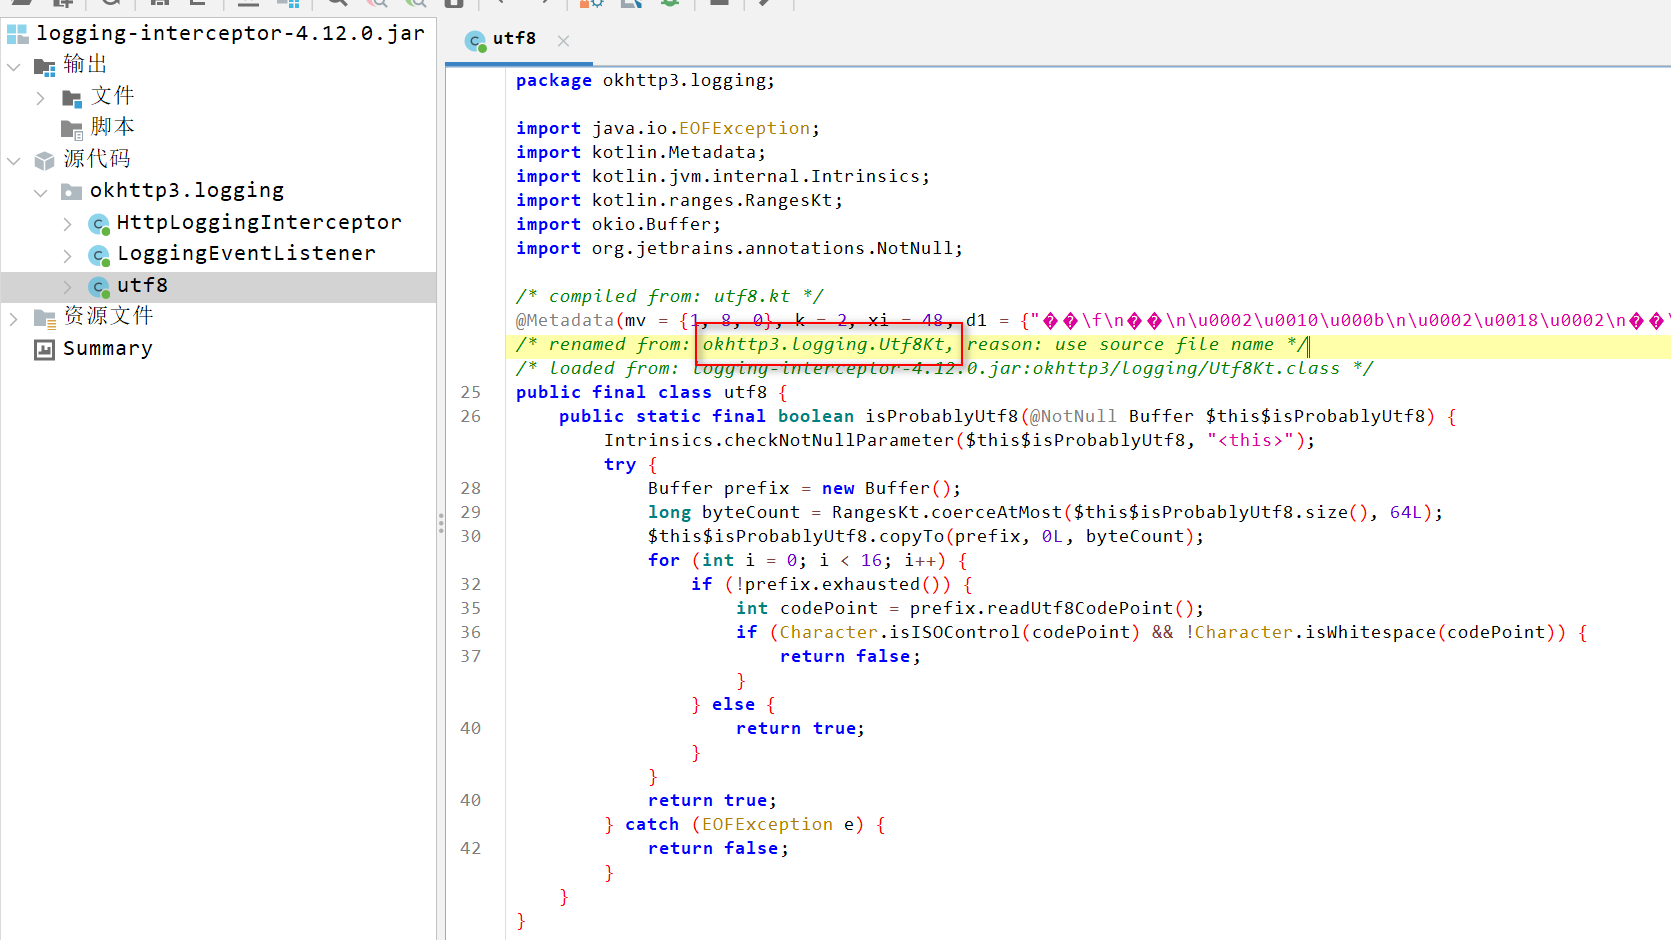Click 'okhttp3.logging.Utf8Kt' in renamed comment
Viewport: 1671px width, 940px height.
pyautogui.click(x=824, y=344)
